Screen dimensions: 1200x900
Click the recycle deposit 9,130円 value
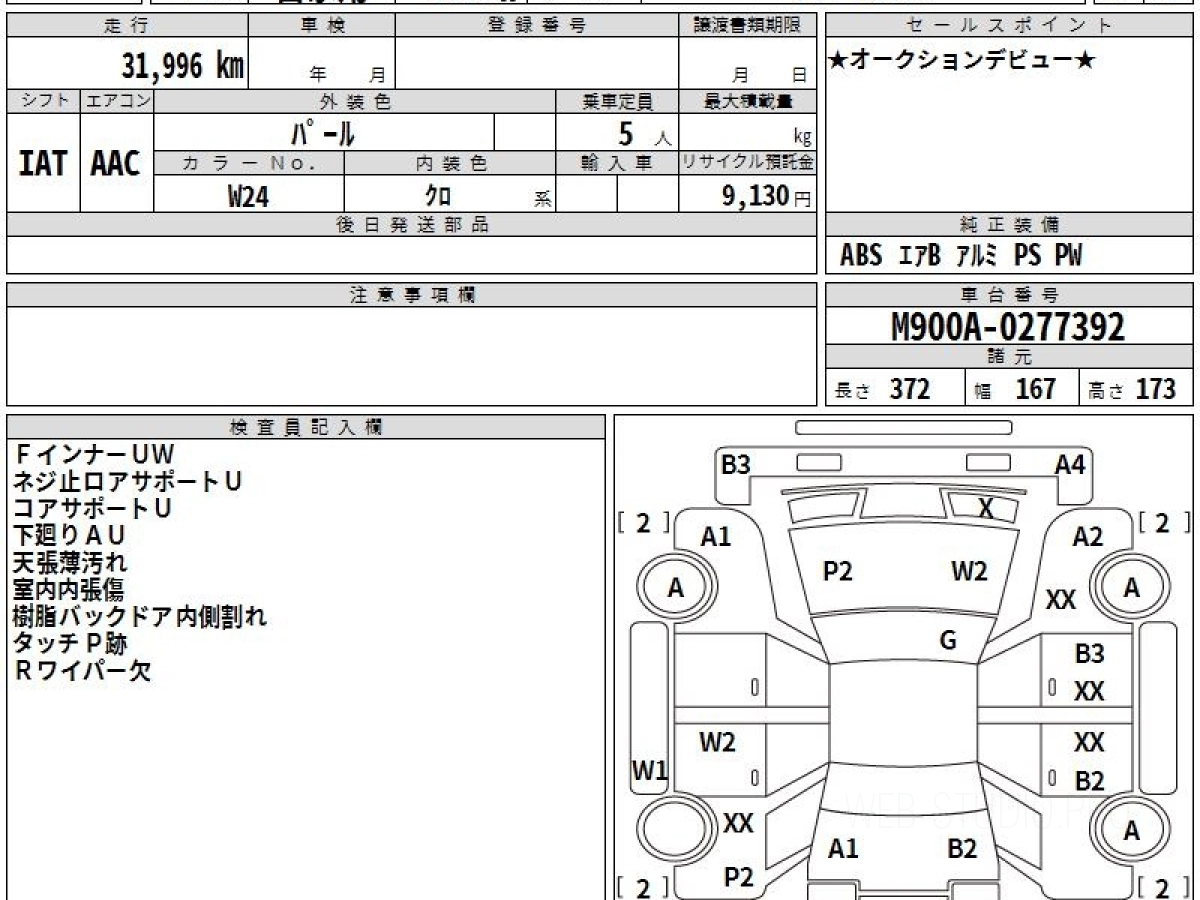coord(766,196)
